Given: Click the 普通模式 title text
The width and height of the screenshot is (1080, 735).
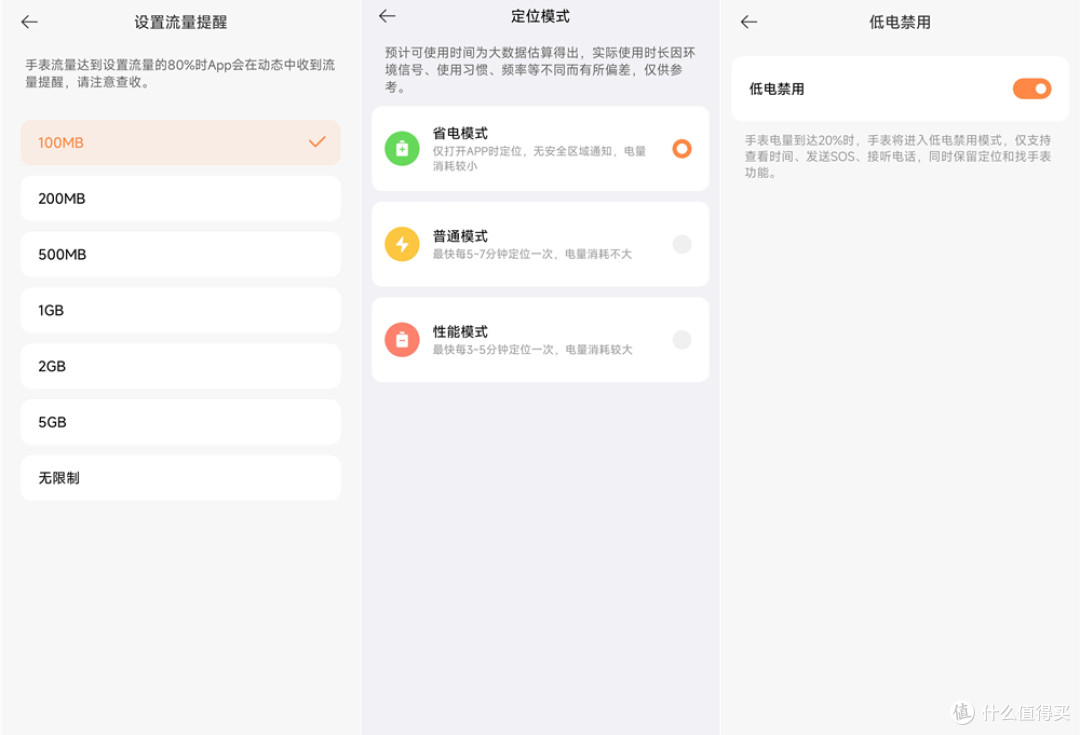Looking at the screenshot, I should (x=460, y=236).
